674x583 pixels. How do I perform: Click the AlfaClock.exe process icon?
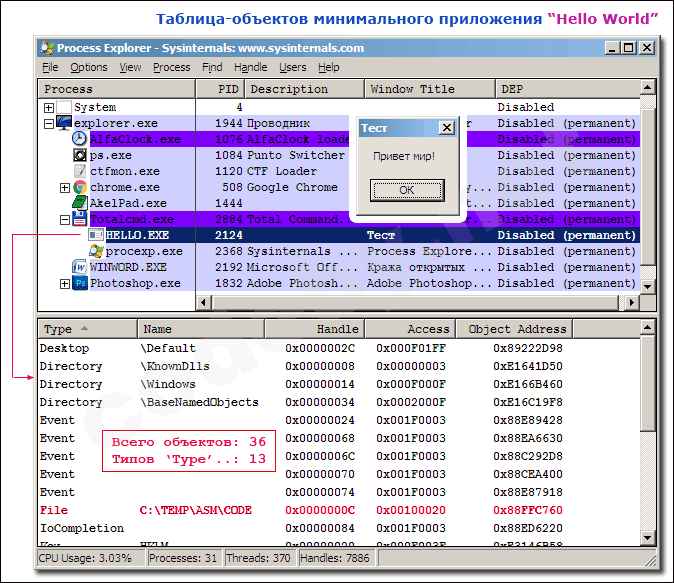point(80,140)
